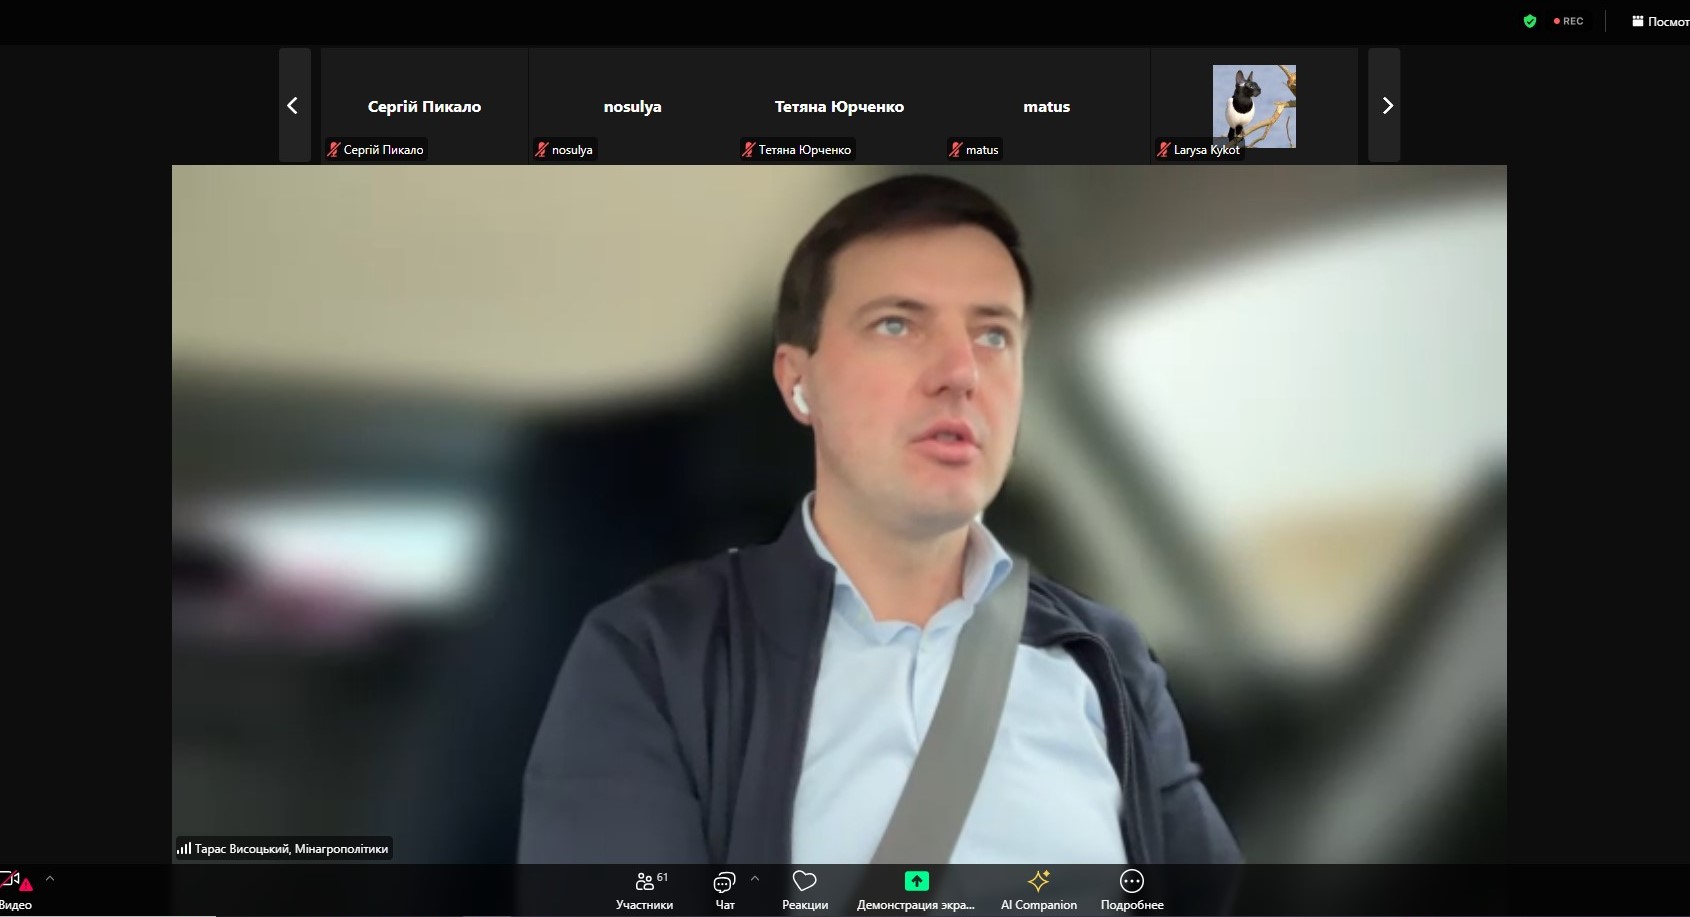Show next participants with right arrow

[1386, 106]
